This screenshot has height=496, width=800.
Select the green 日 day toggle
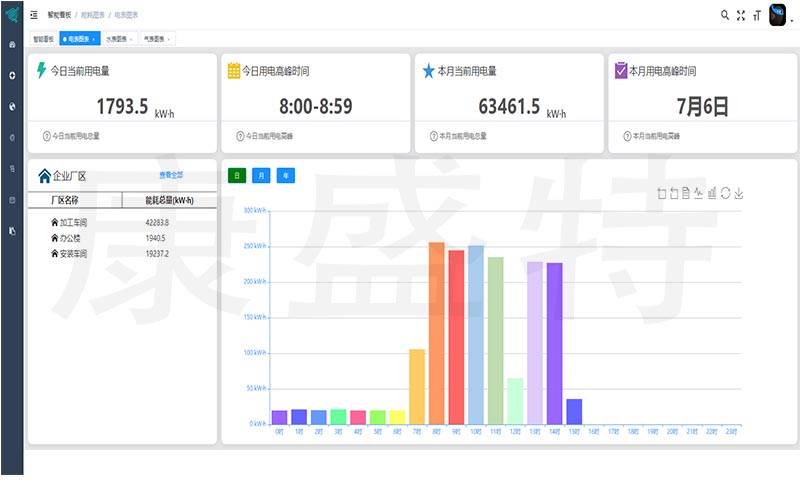point(237,176)
